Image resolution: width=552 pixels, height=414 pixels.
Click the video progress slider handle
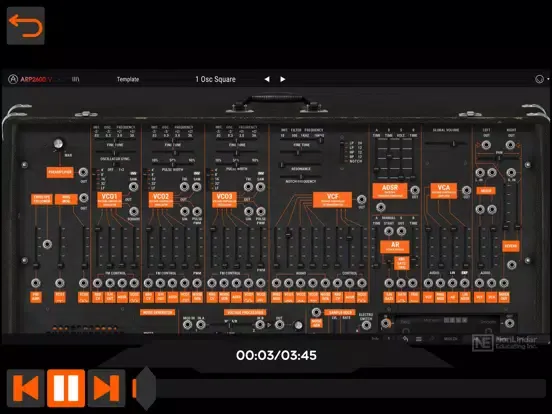tap(146, 388)
